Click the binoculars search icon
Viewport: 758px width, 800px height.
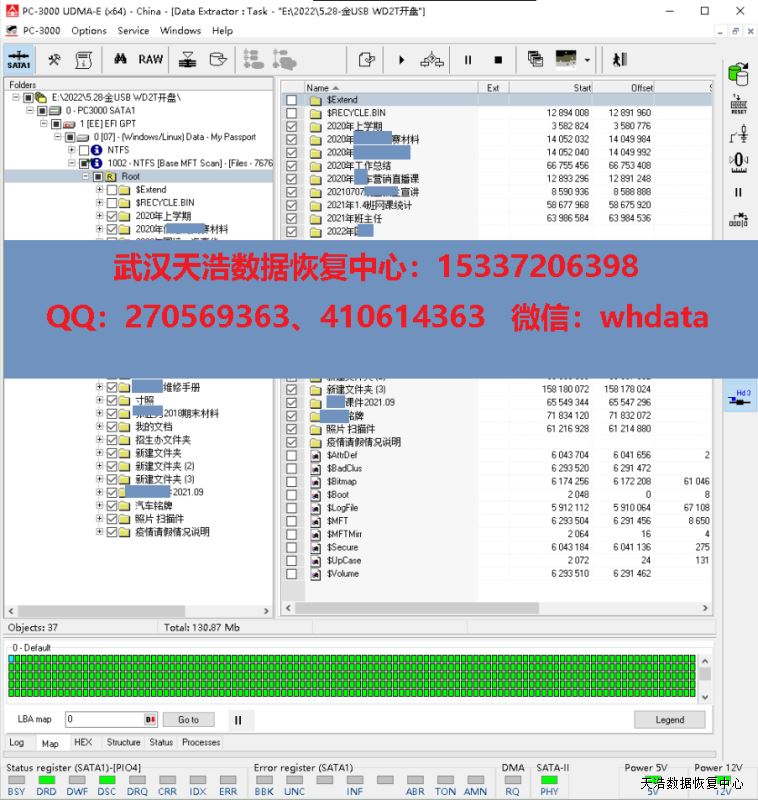(x=119, y=60)
